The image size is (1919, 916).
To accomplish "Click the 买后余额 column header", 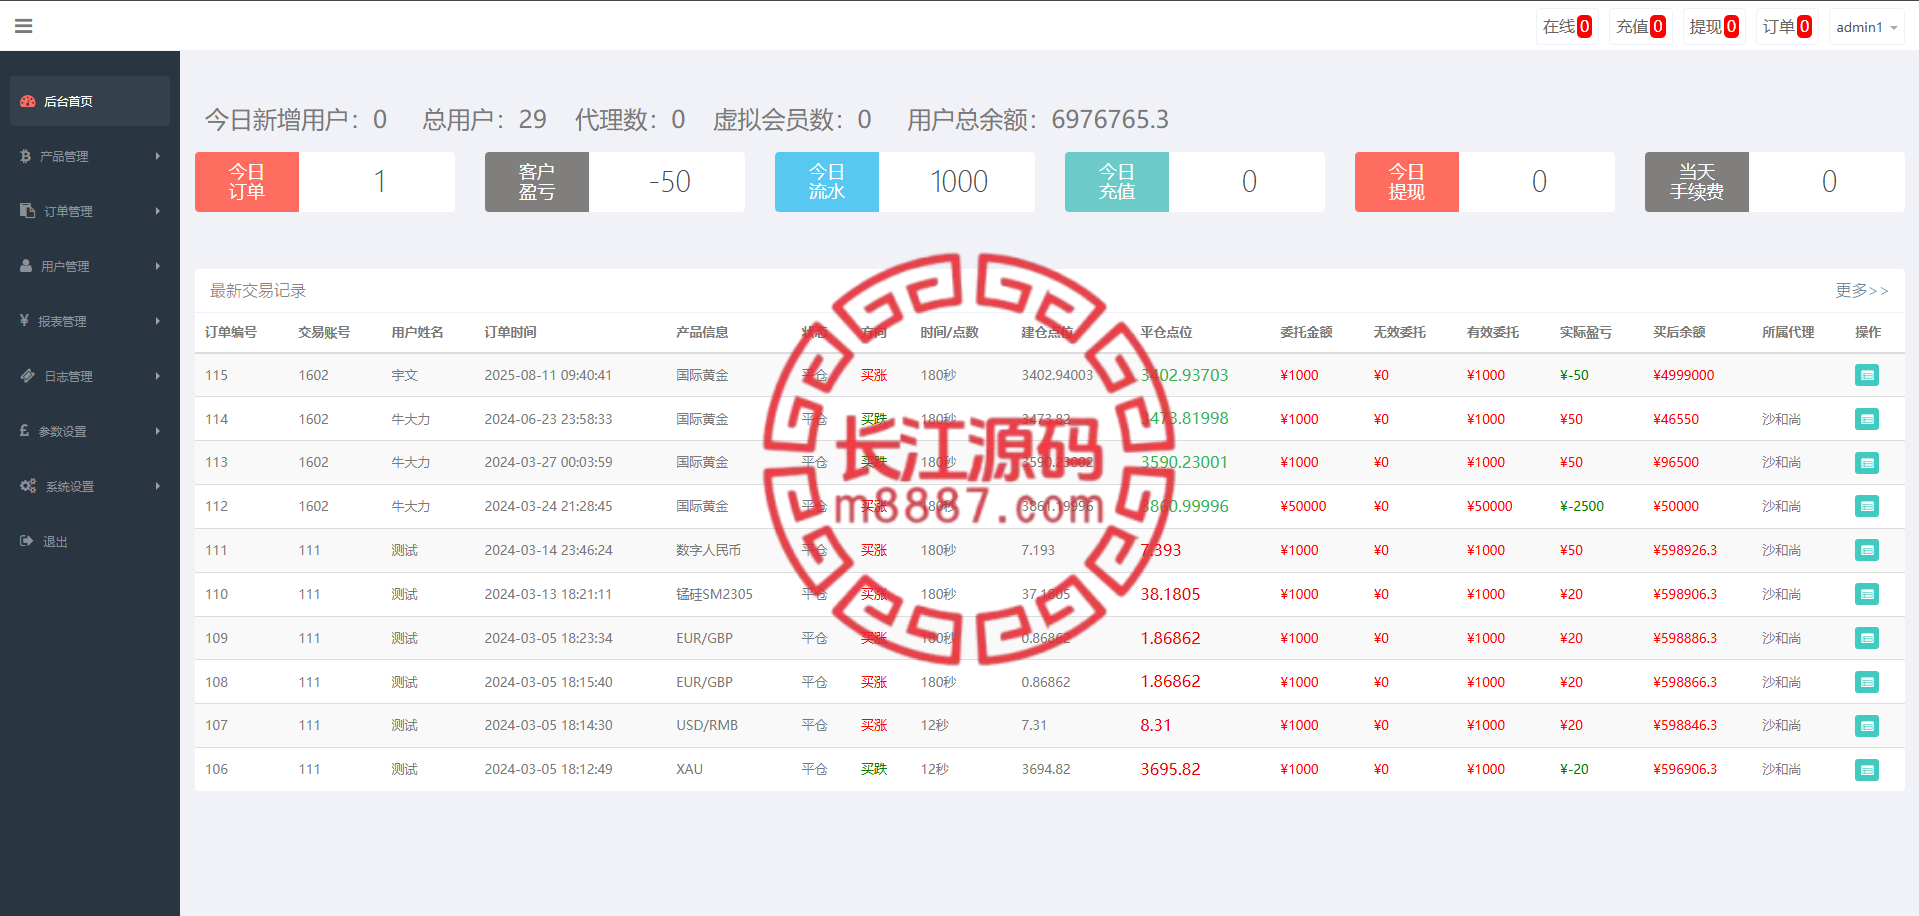I will 1679,332.
